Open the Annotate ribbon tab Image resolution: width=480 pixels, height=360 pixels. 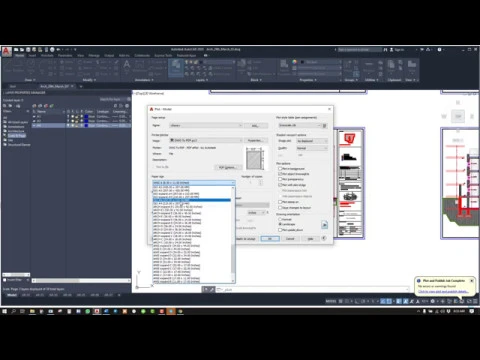point(47,55)
